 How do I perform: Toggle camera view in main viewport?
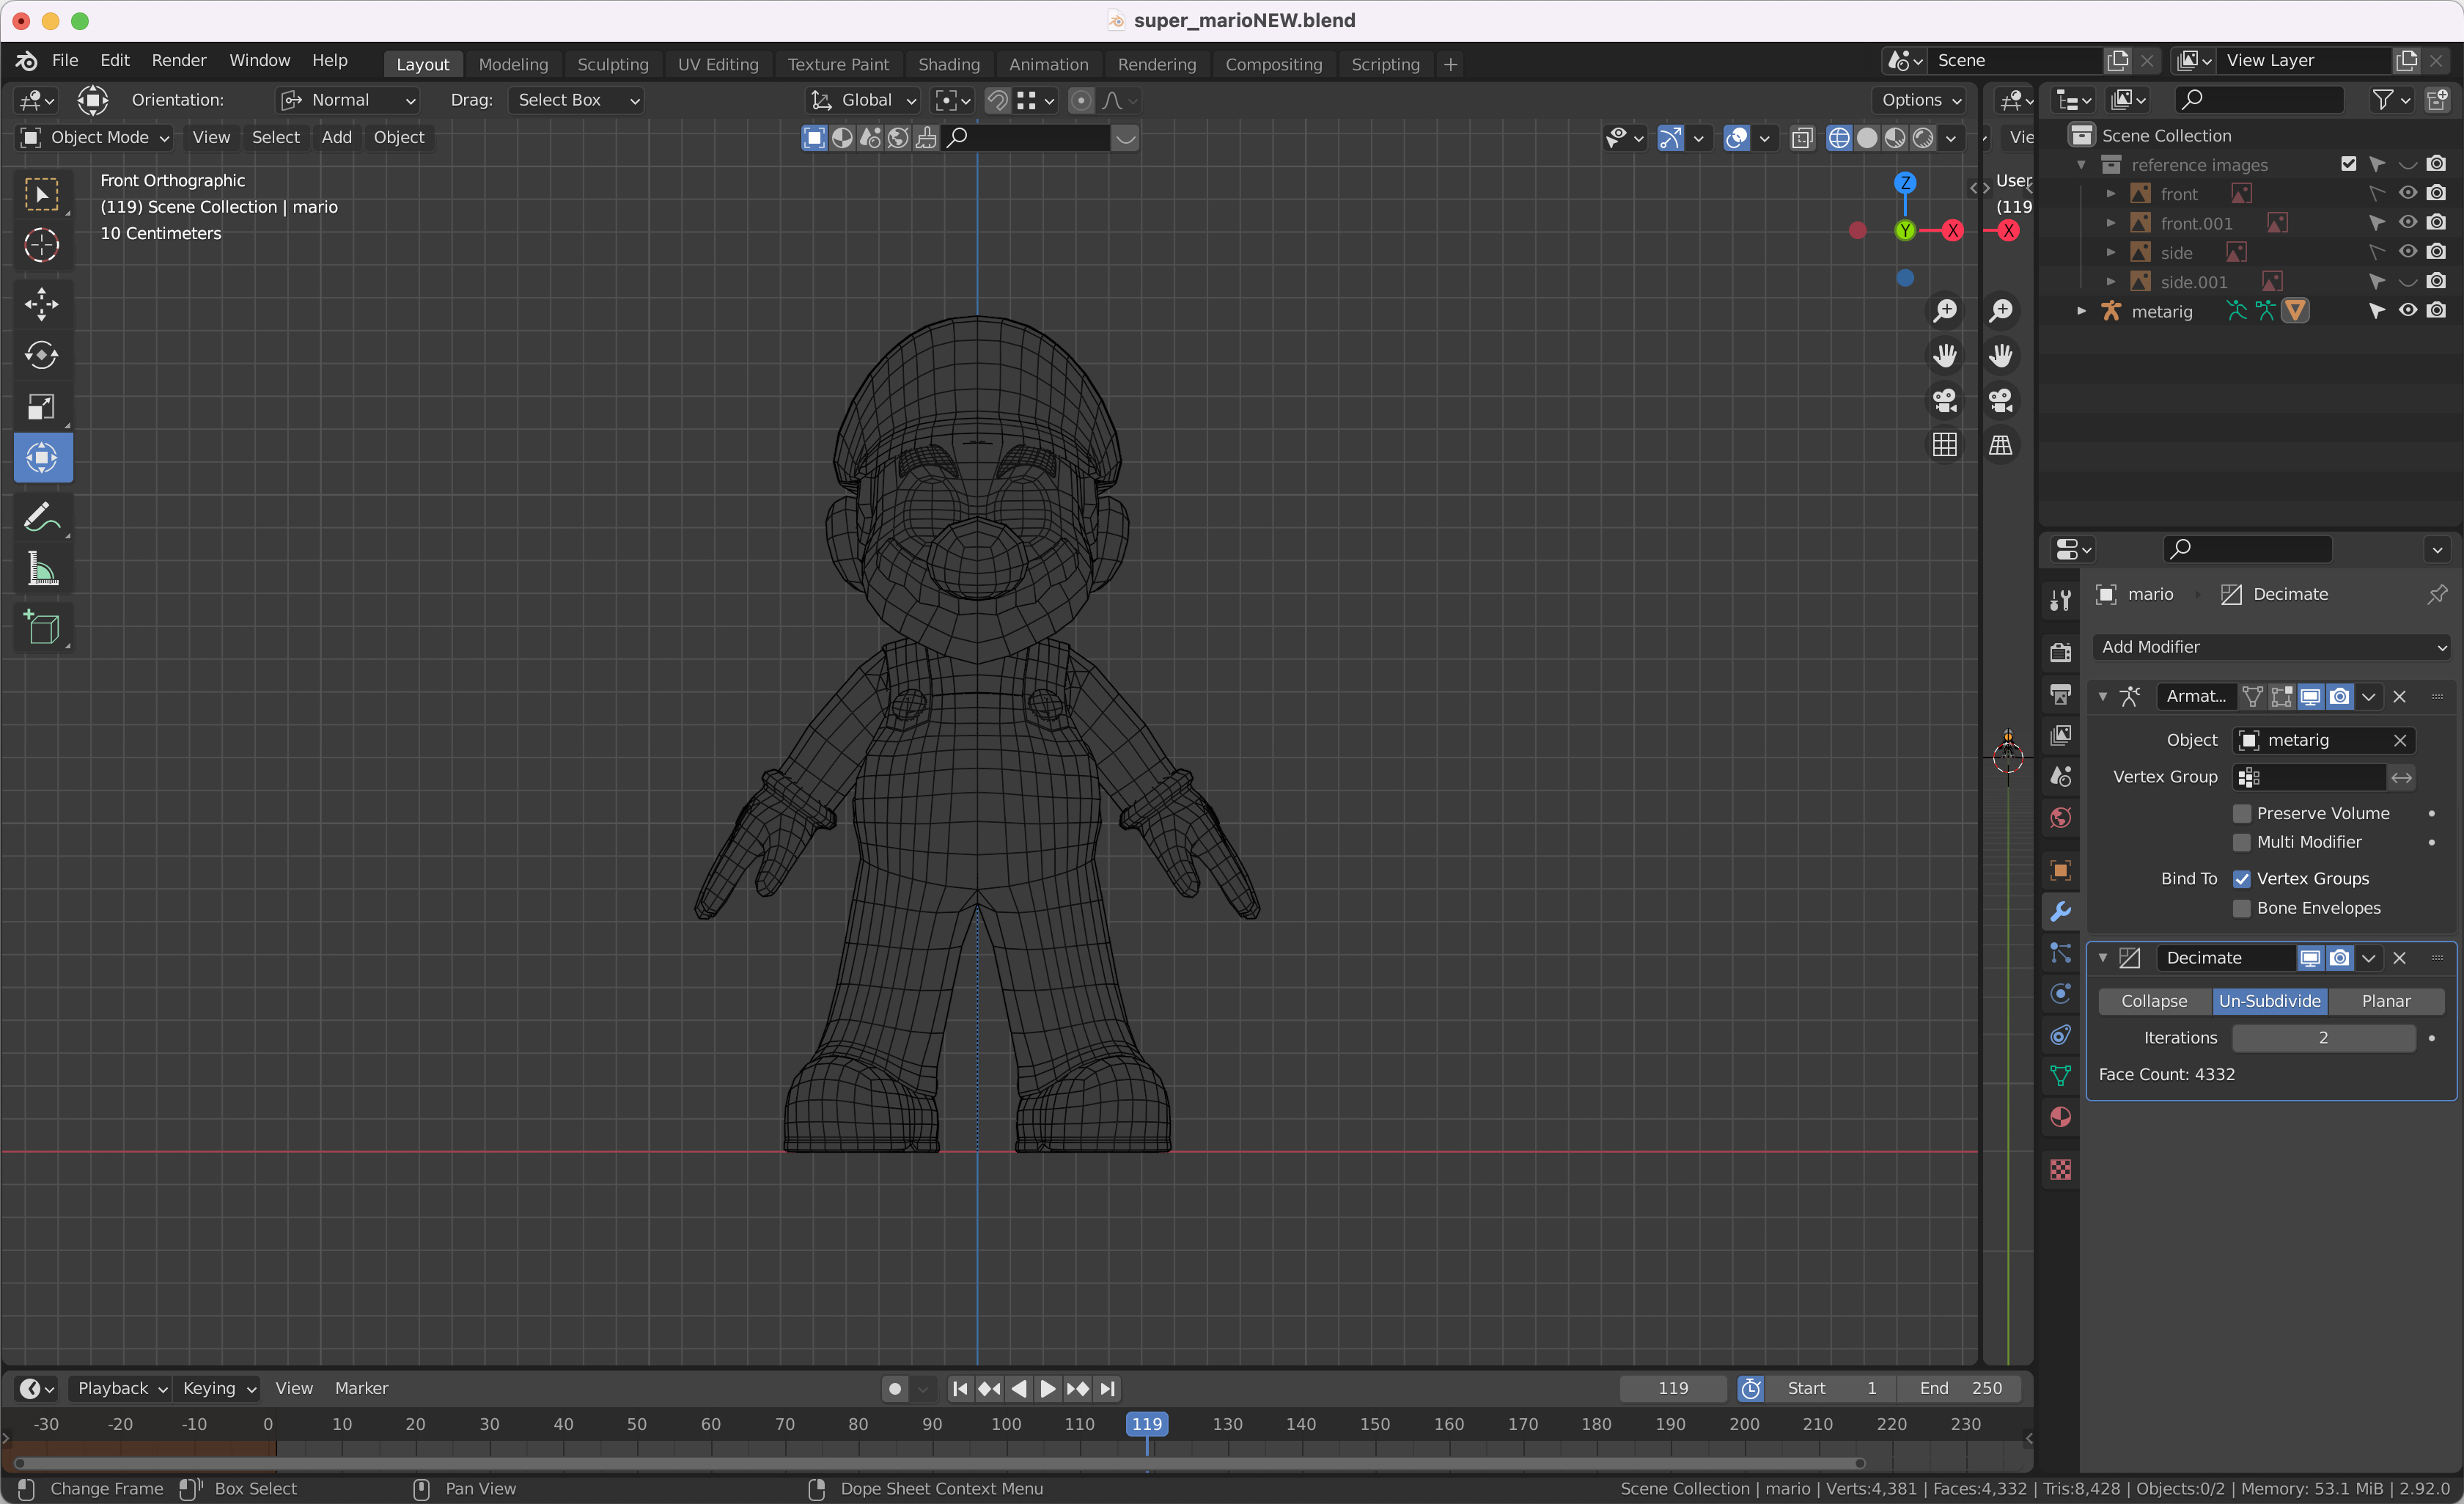1945,401
